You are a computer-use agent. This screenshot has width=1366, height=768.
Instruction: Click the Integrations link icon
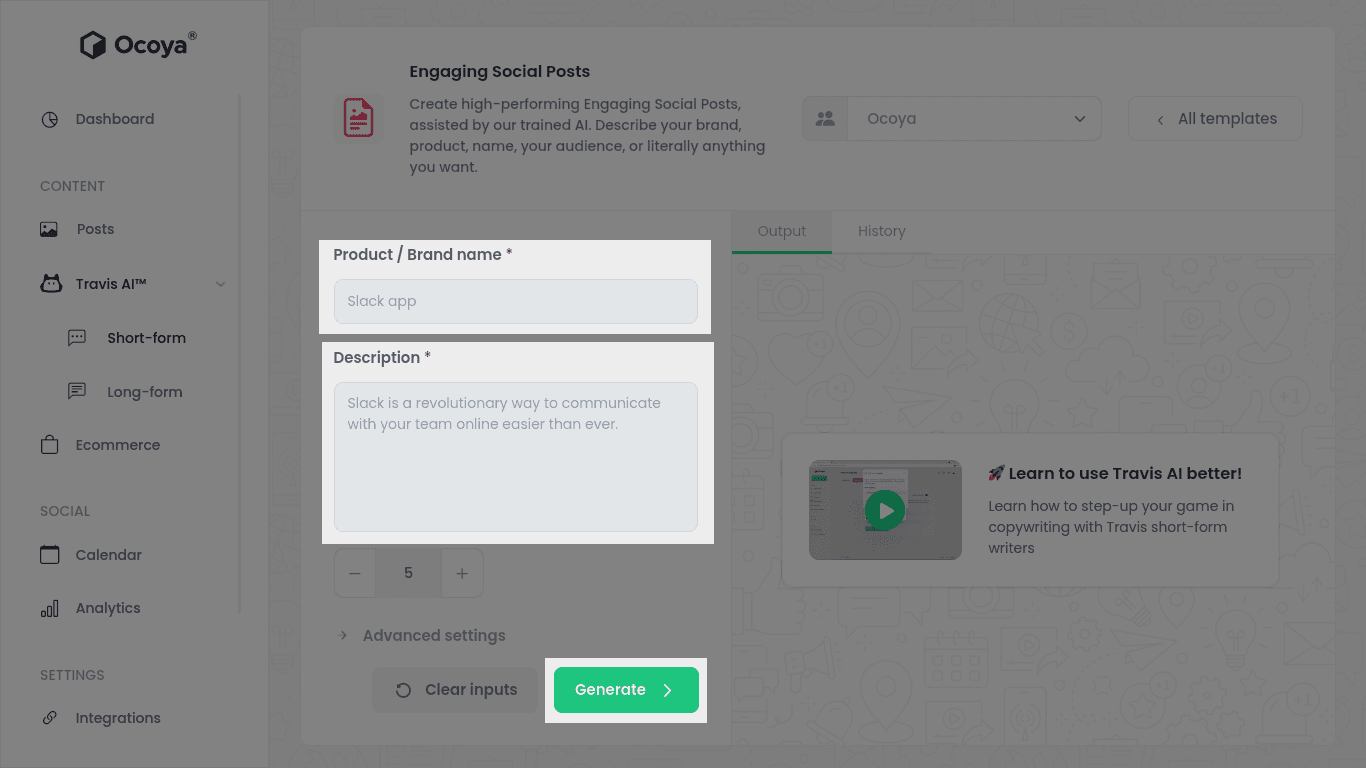click(49, 718)
